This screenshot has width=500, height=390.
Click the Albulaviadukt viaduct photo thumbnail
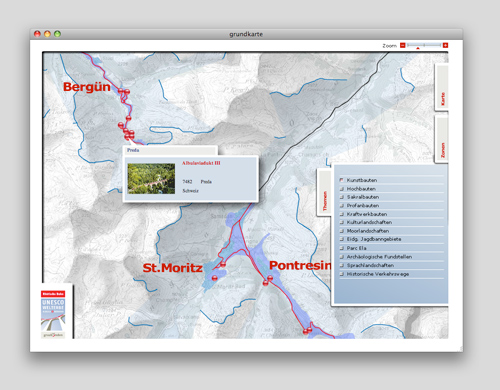[151, 178]
